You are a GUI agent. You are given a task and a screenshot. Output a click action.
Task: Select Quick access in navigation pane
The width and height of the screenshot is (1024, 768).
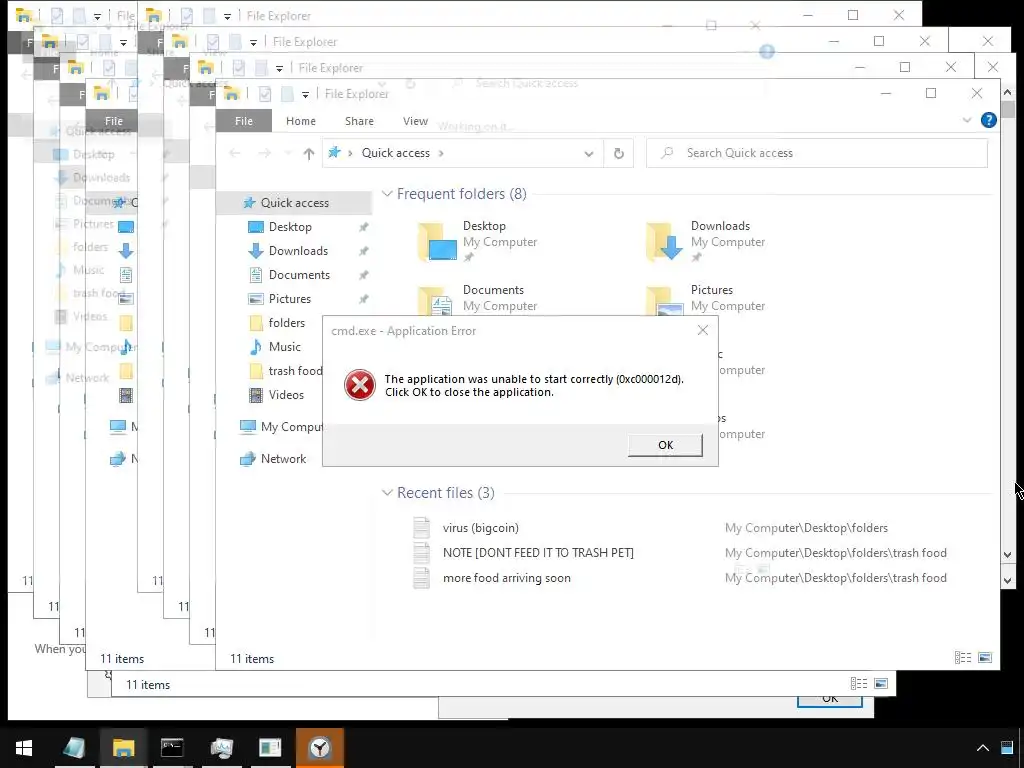[x=295, y=202]
